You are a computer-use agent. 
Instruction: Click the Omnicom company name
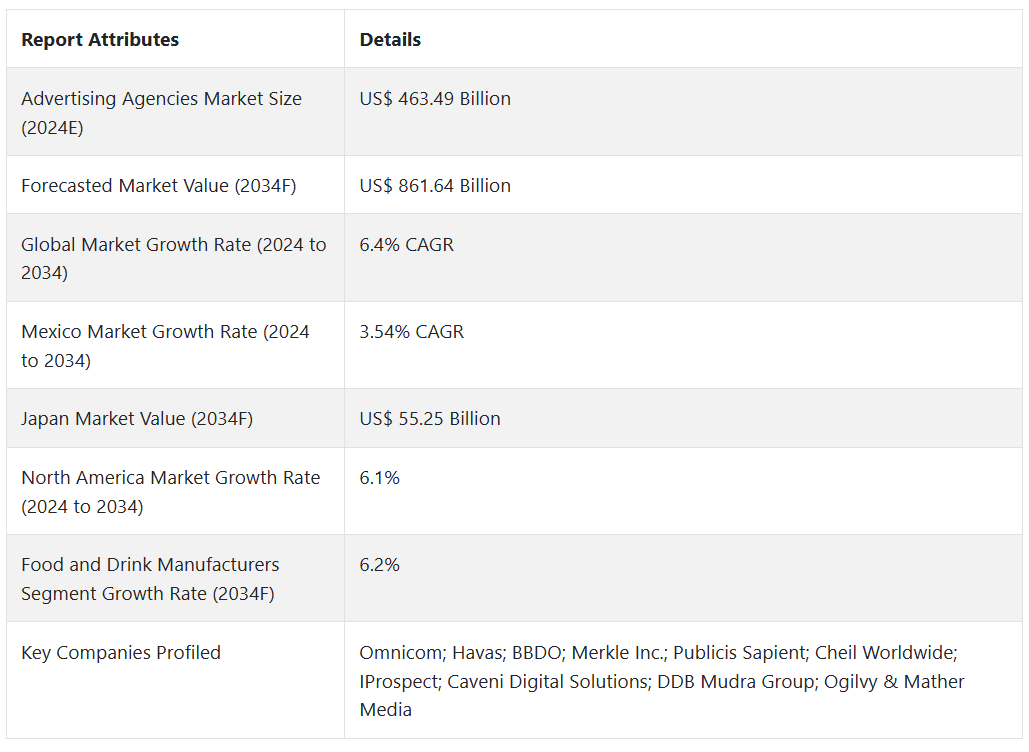tap(400, 653)
